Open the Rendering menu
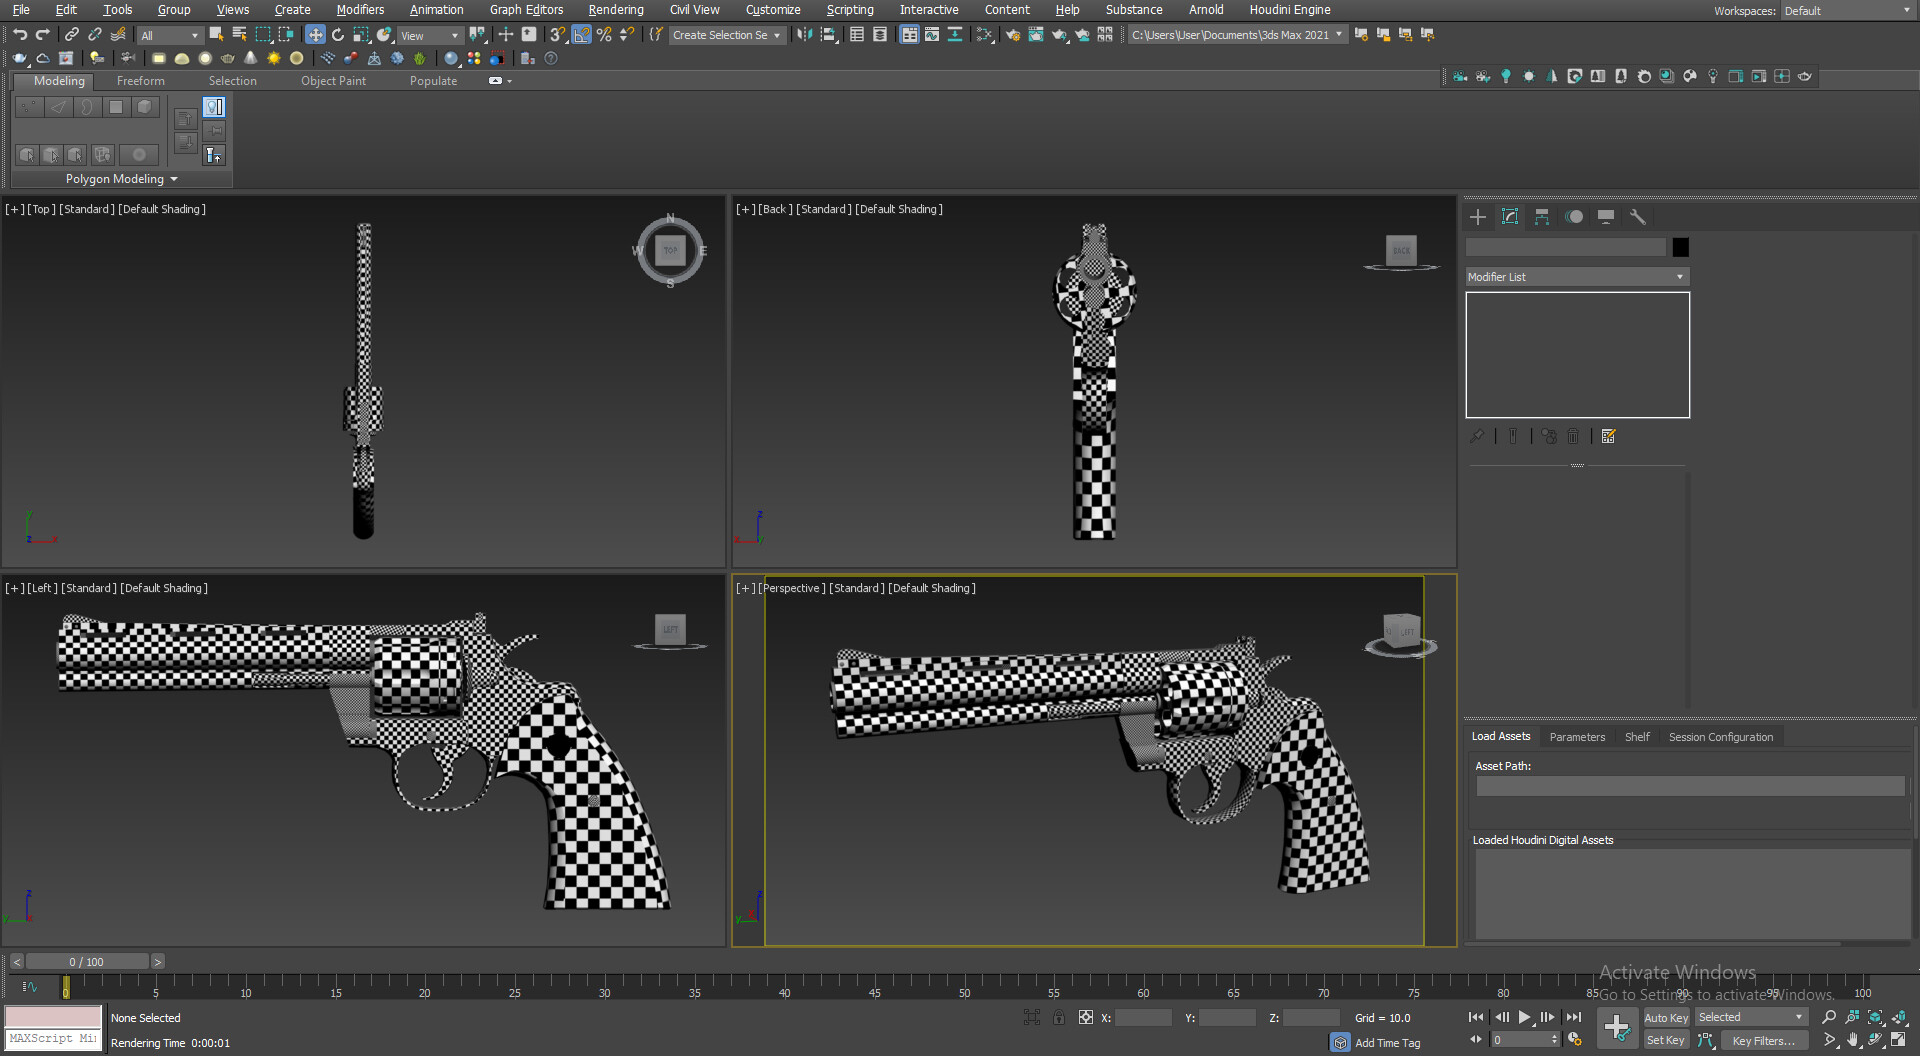Screen dimensions: 1920x1056 click(x=616, y=10)
